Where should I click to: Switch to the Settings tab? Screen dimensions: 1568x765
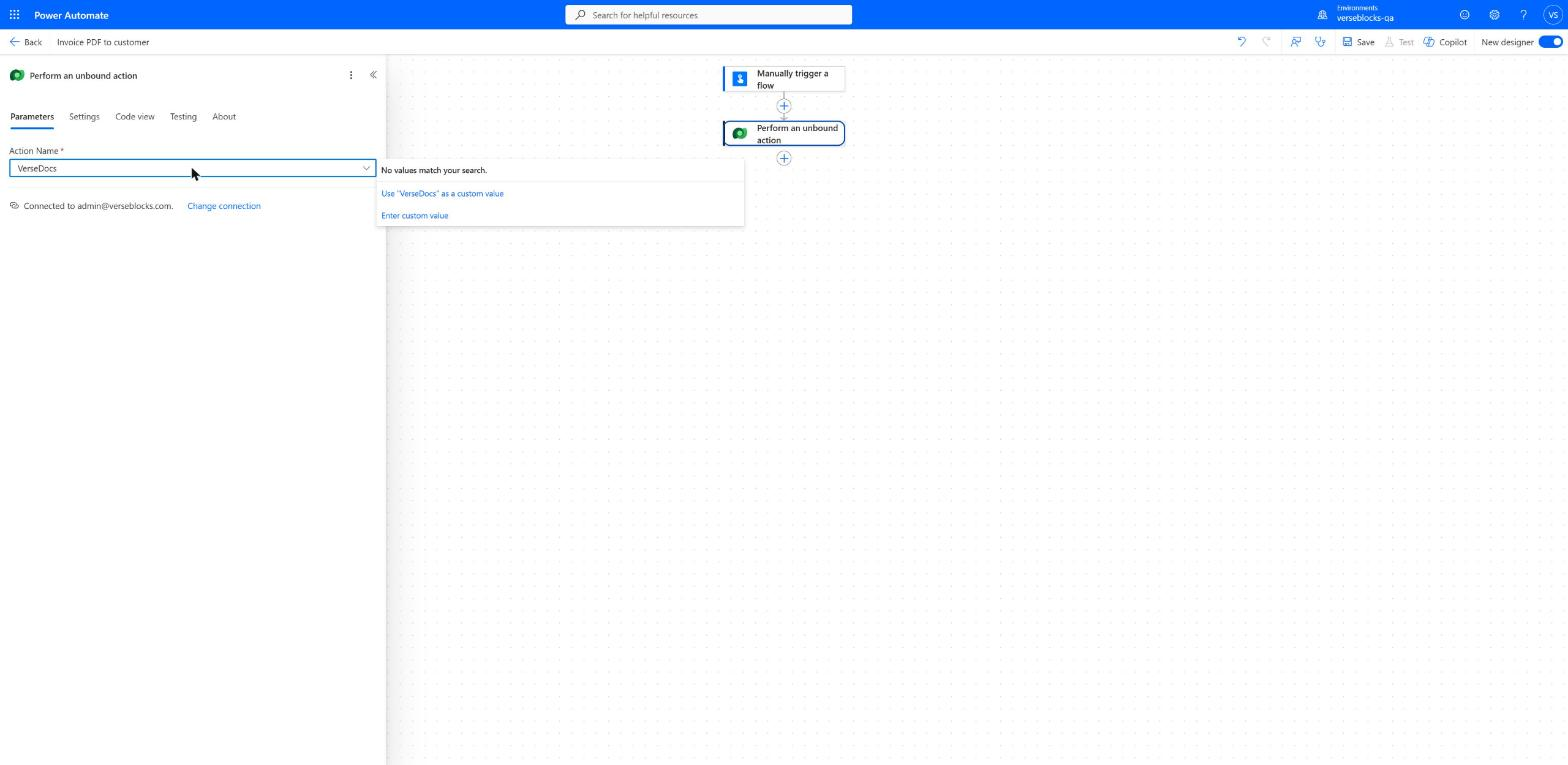tap(84, 117)
